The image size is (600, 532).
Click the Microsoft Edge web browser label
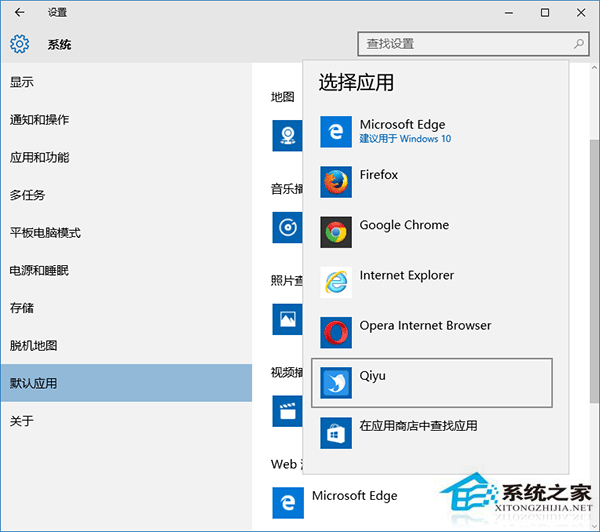pyautogui.click(x=355, y=496)
